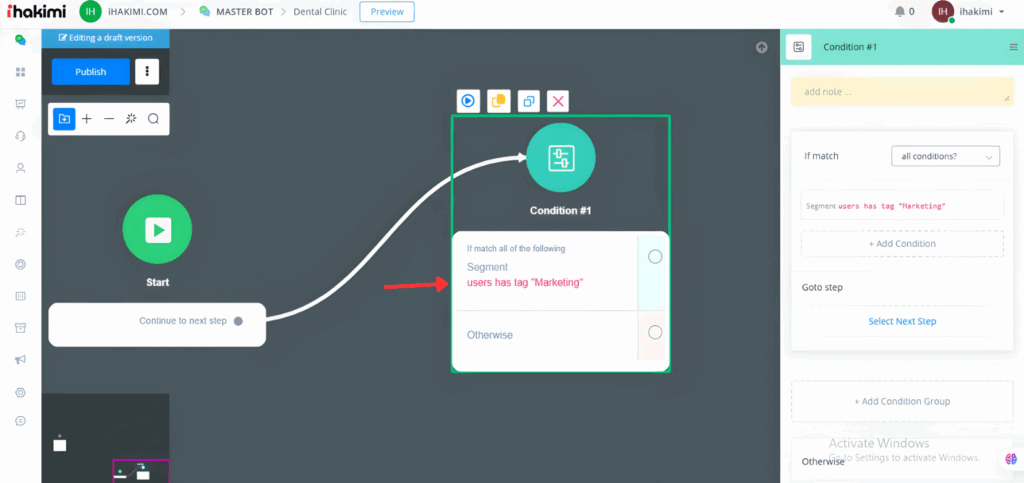This screenshot has height=483, width=1024.
Task: Open the hamburger menu in Condition panel header
Action: [1013, 47]
